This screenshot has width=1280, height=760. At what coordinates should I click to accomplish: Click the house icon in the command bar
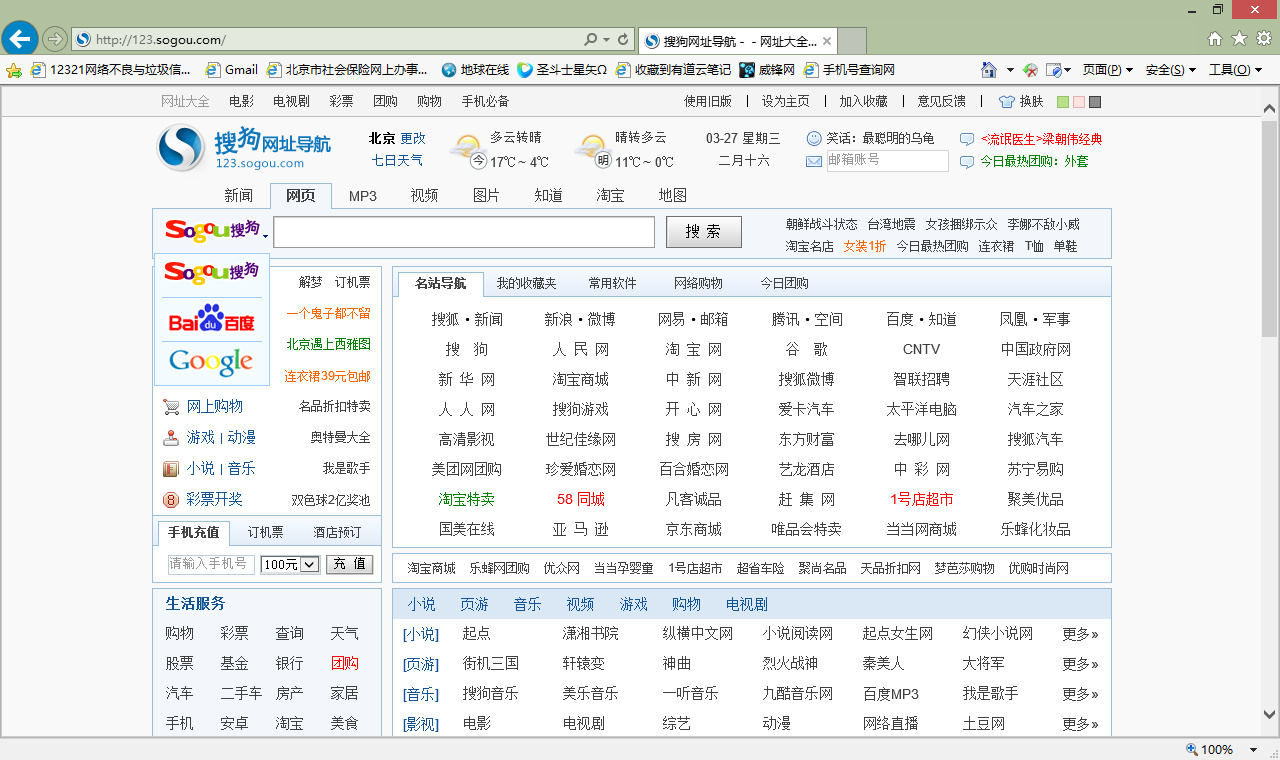point(989,70)
